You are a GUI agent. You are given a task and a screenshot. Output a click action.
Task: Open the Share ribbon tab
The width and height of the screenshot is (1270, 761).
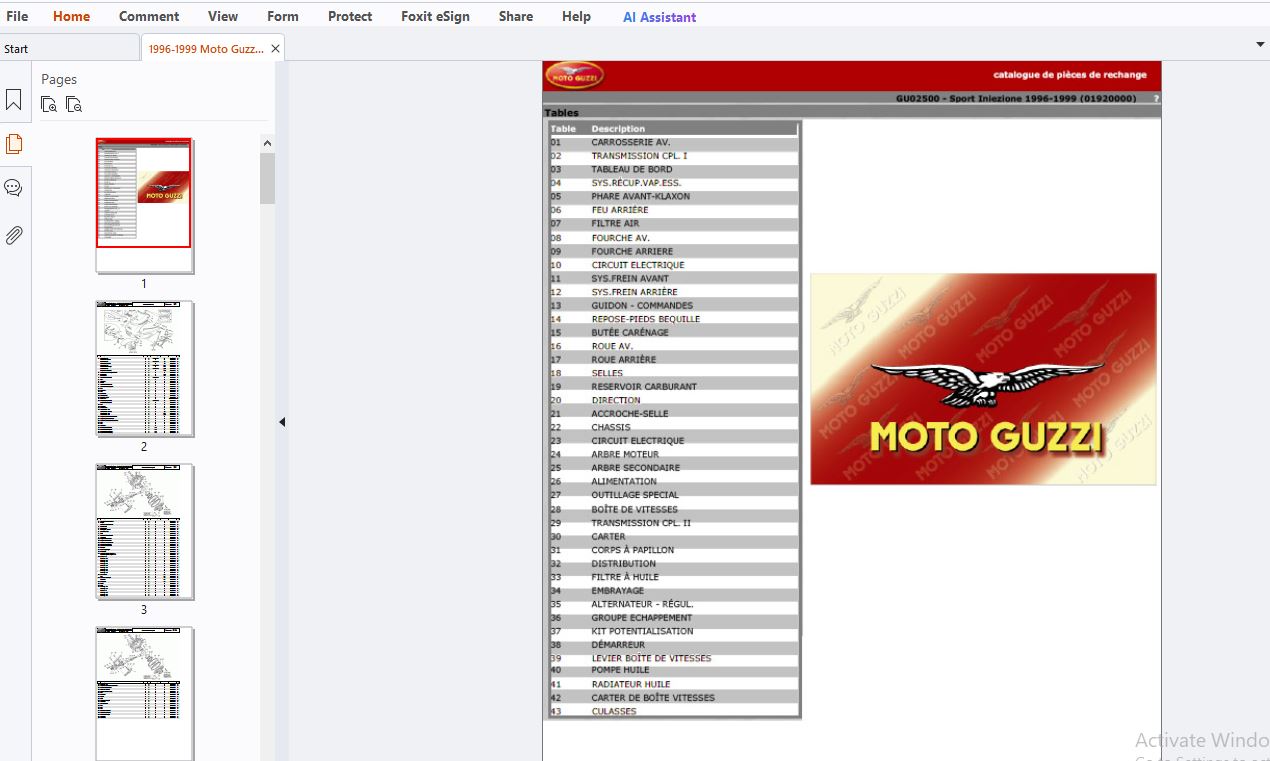pos(516,16)
